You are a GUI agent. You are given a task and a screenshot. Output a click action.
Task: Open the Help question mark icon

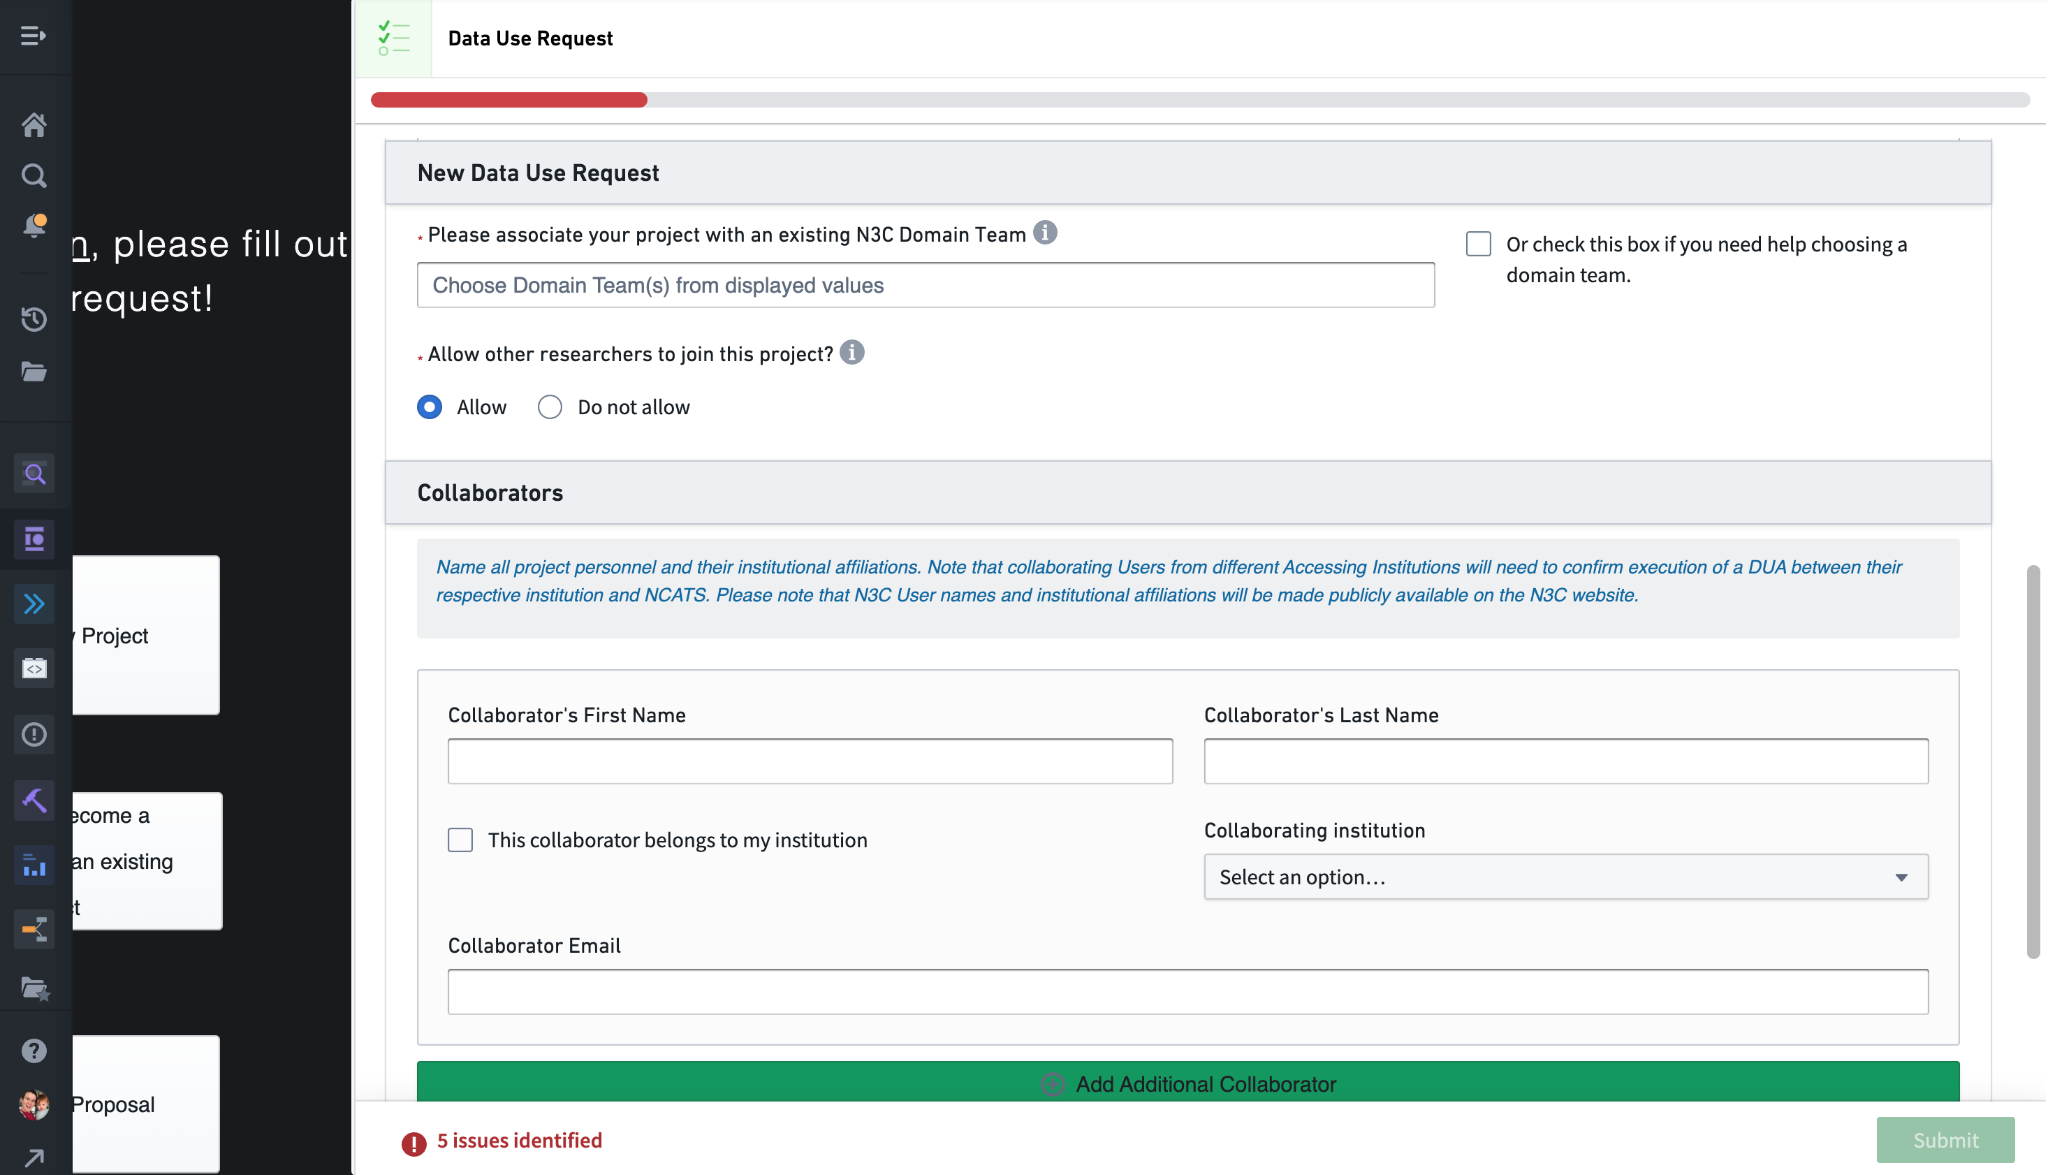pos(35,1050)
